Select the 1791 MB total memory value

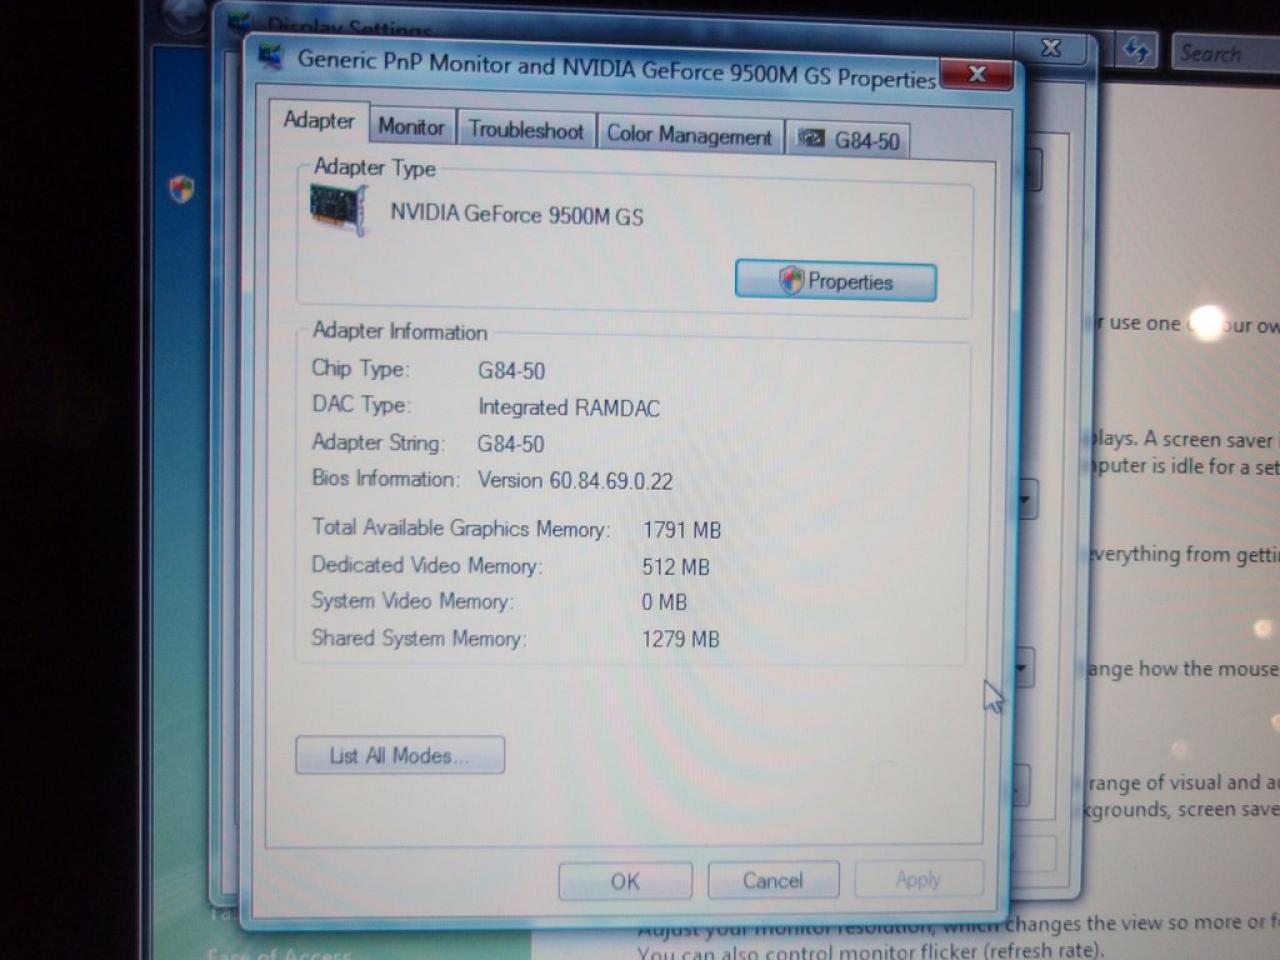point(682,530)
